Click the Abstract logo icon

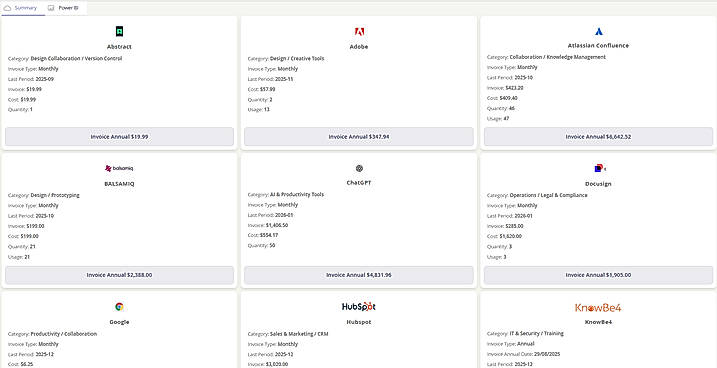click(119, 32)
